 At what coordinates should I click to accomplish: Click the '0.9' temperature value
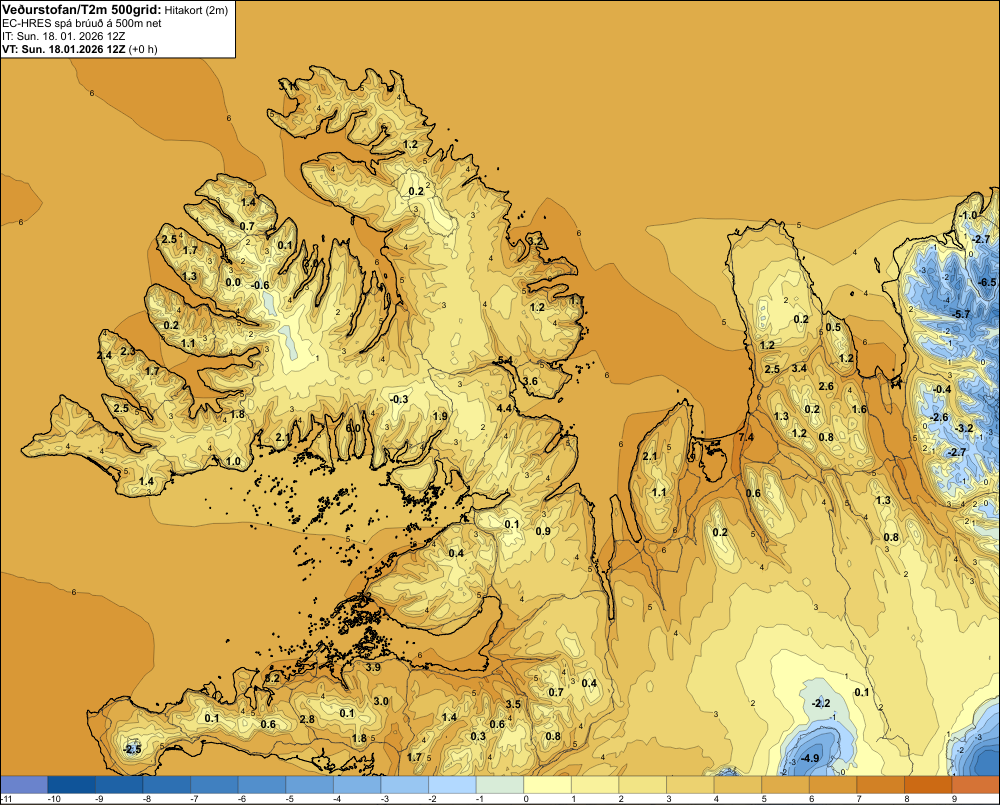tap(543, 531)
